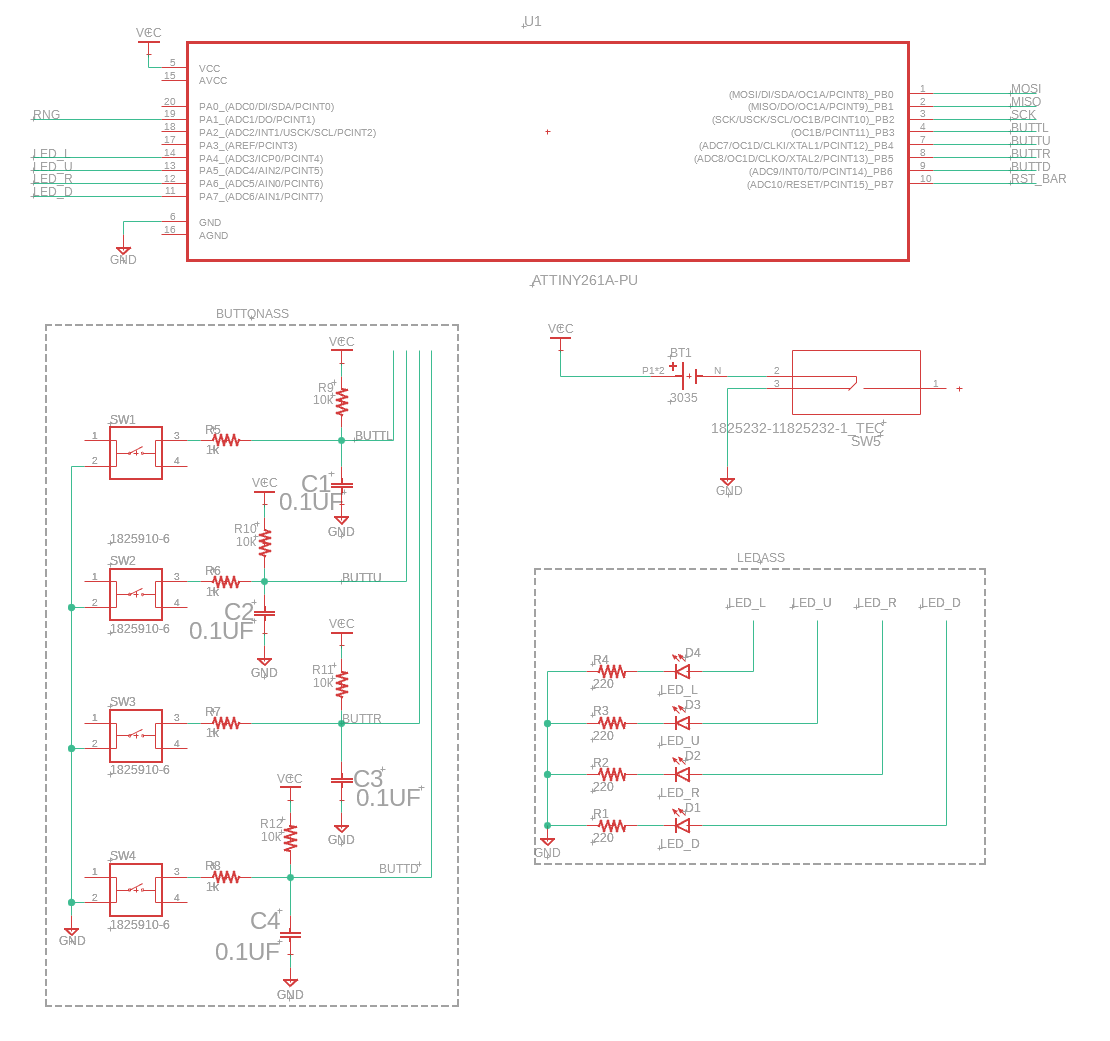Select the R12 10K pull-up resistor

tap(290, 838)
